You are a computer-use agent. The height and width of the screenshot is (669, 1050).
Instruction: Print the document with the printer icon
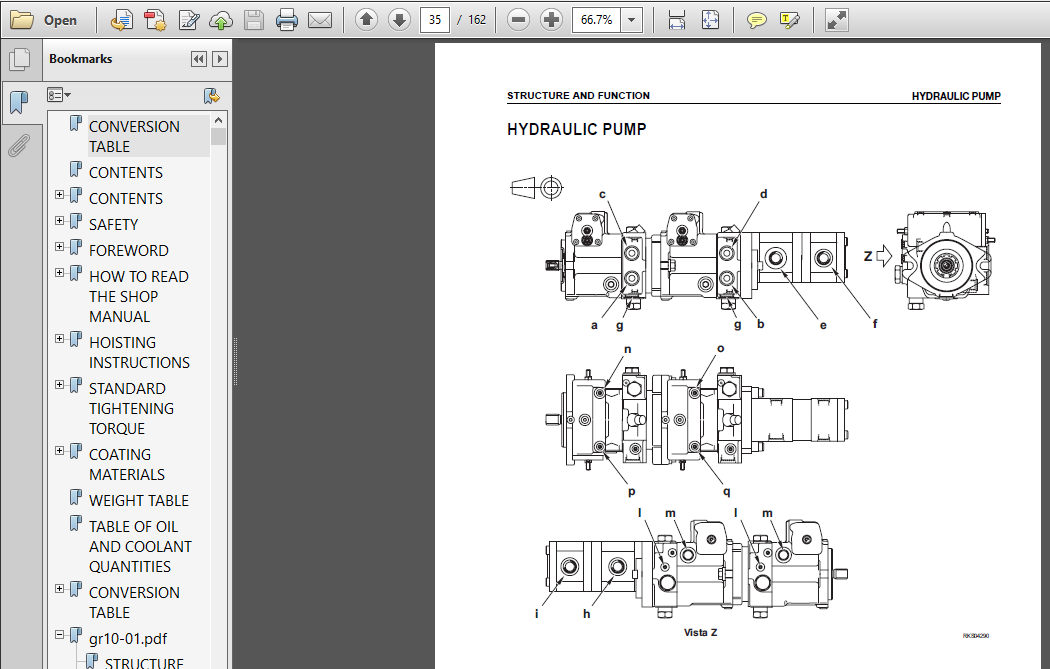287,20
